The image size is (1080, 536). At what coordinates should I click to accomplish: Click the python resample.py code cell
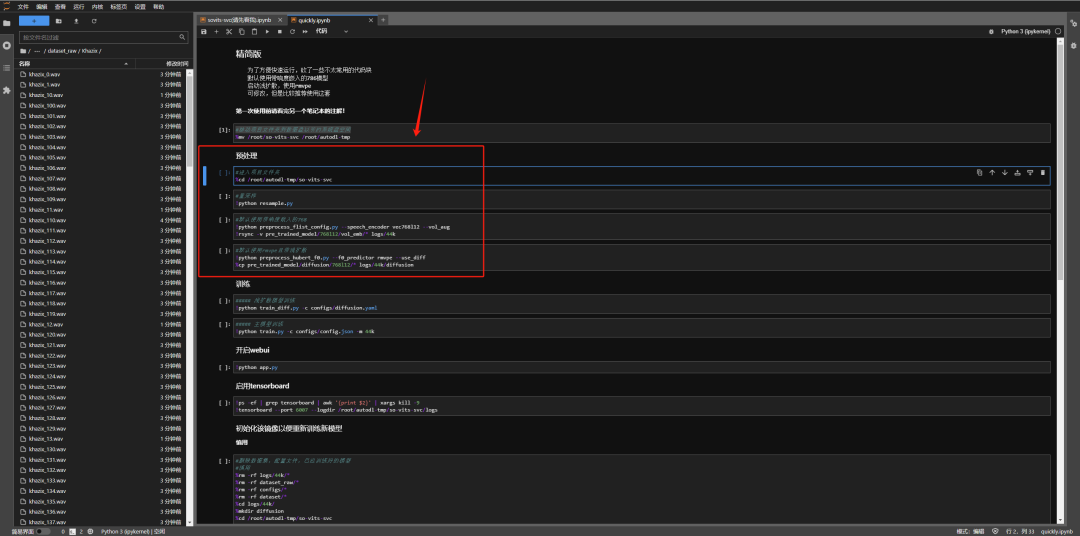tap(641, 200)
